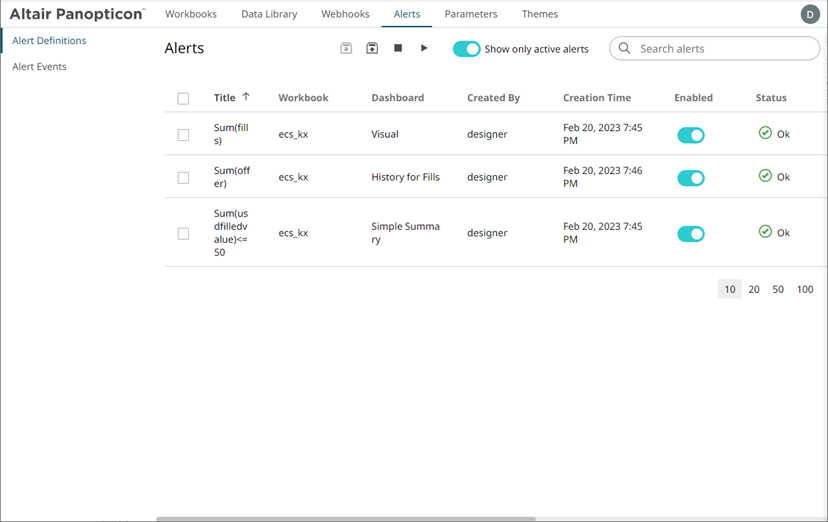This screenshot has width=828, height=522.
Task: Disable the Sum(fills) alert toggle
Action: 690,135
